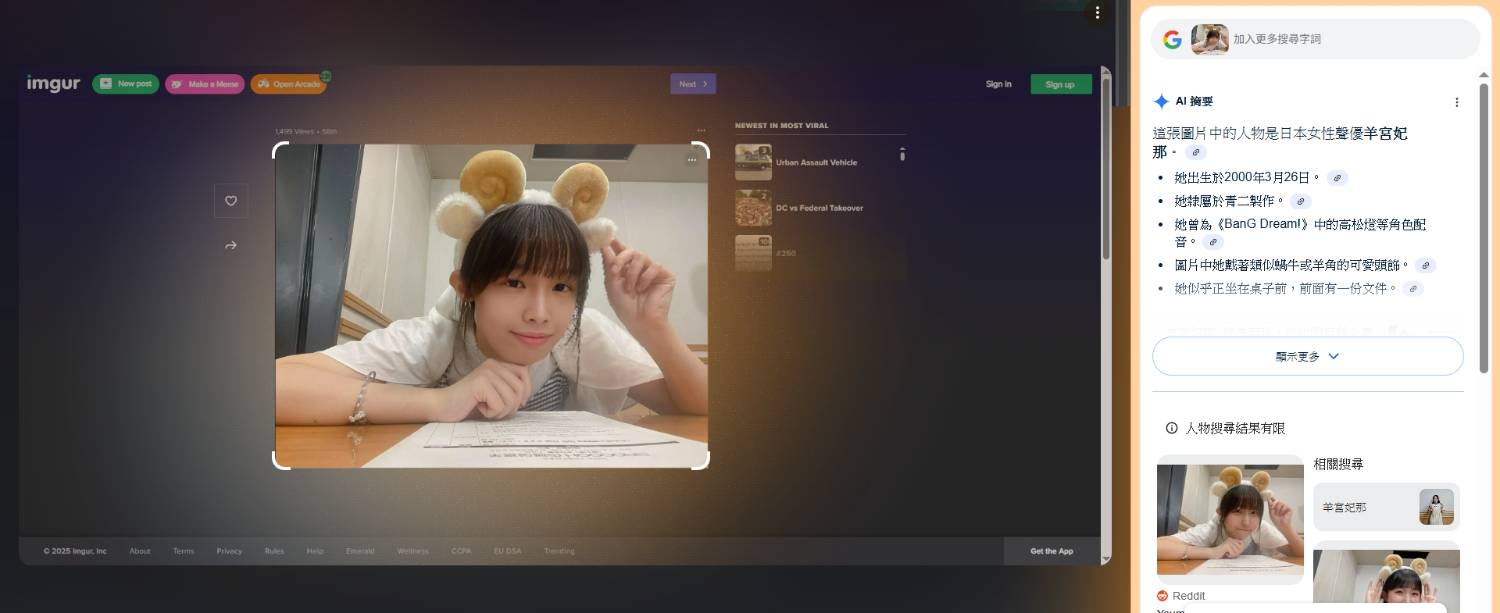Viewport: 1500px width, 613px height.
Task: Click the © 2025 Imgur, Inc text
Action: pyautogui.click(x=75, y=551)
